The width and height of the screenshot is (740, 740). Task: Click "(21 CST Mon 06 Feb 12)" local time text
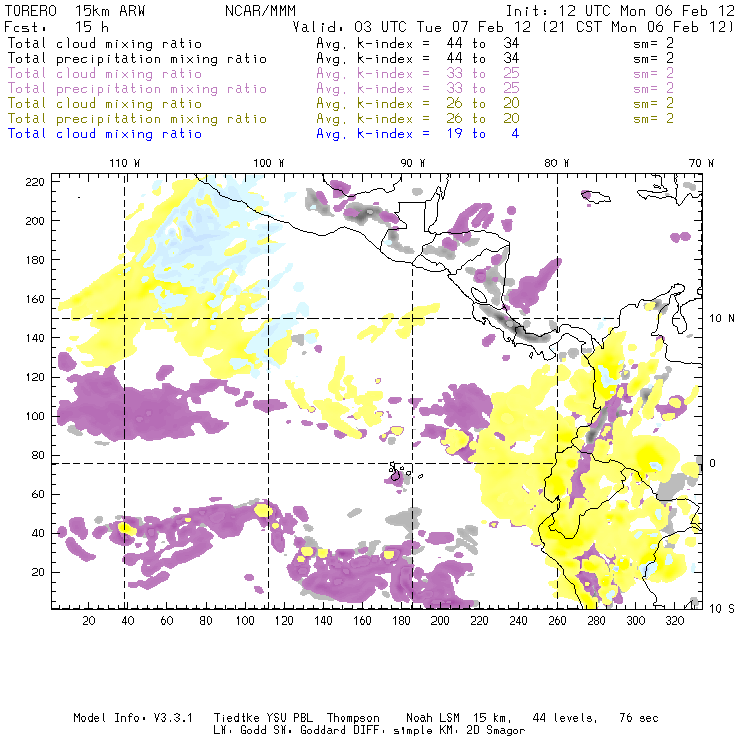click(638, 27)
